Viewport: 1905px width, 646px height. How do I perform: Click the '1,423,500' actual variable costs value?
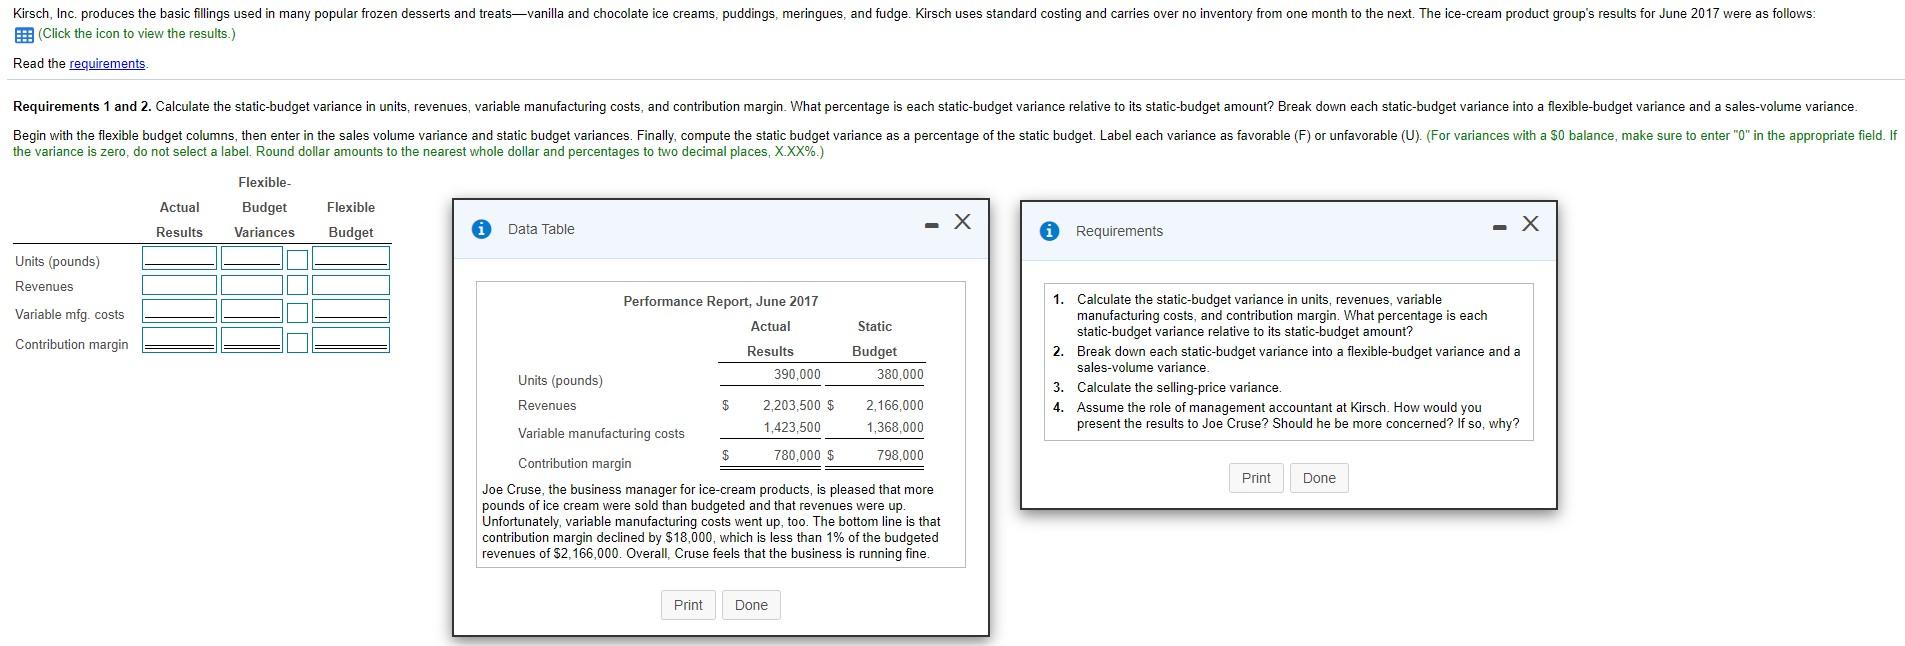click(x=791, y=427)
